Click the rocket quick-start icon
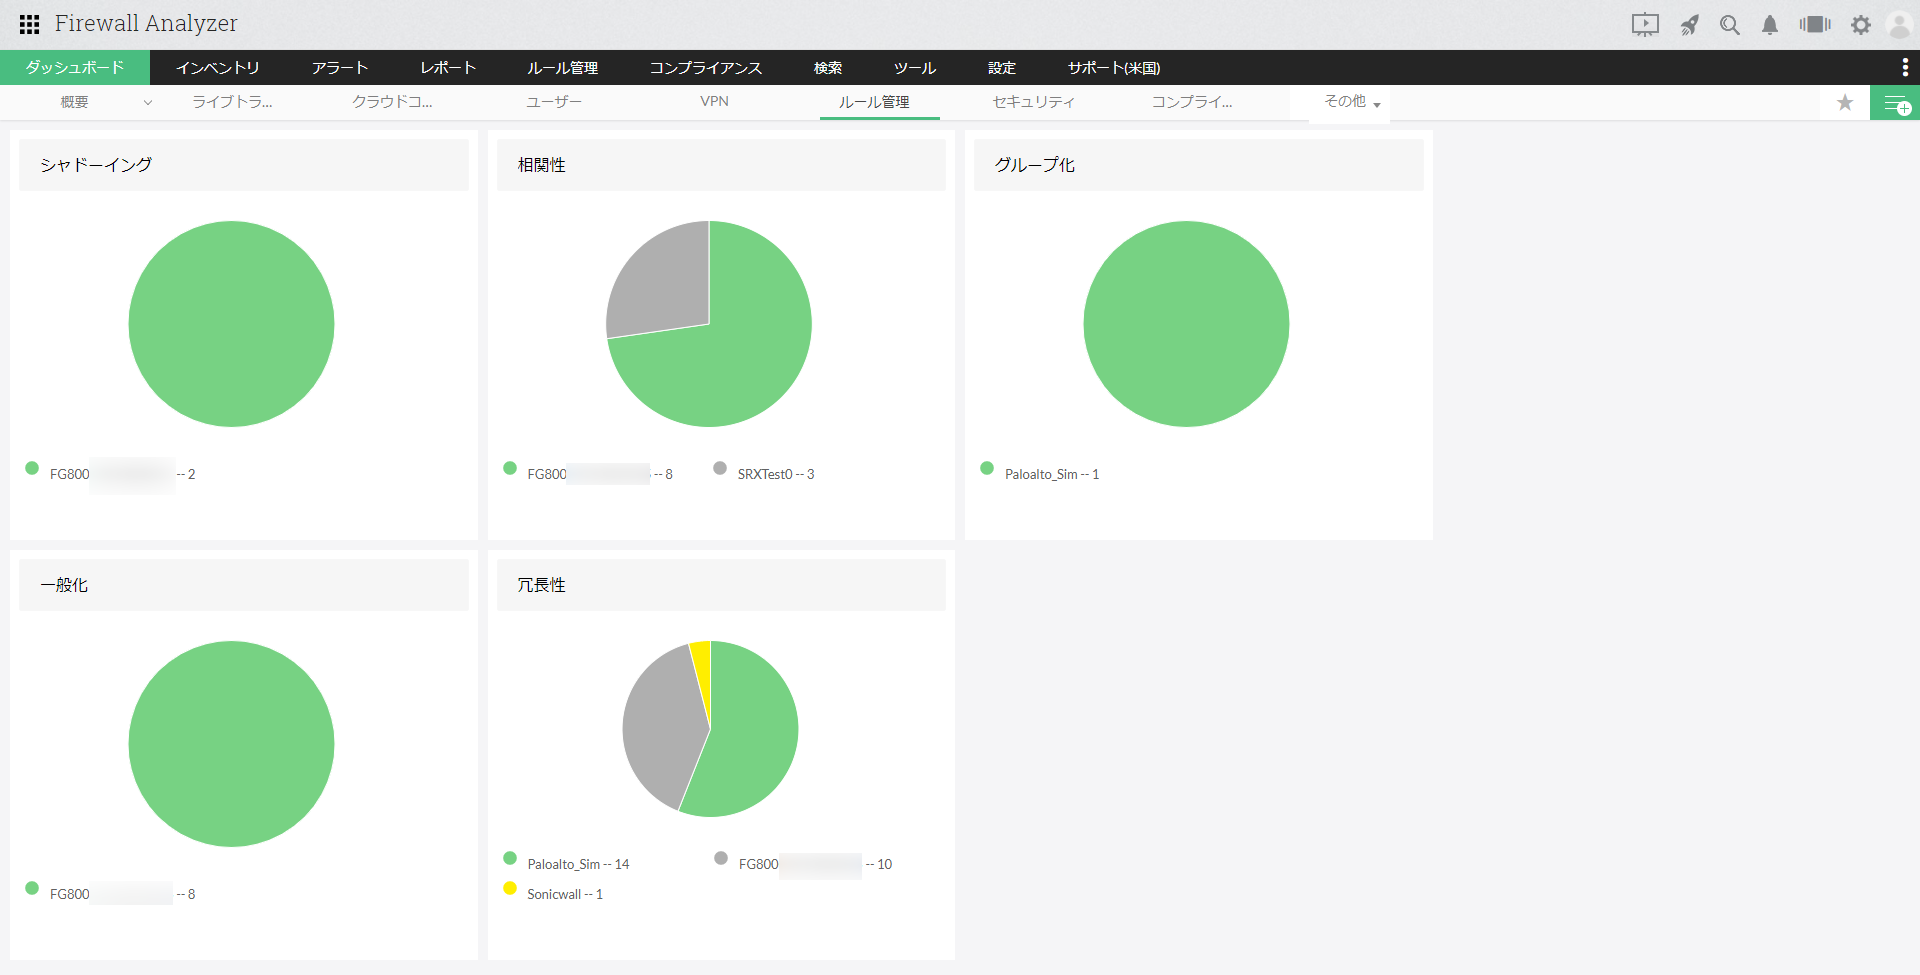This screenshot has width=1920, height=975. click(x=1690, y=25)
